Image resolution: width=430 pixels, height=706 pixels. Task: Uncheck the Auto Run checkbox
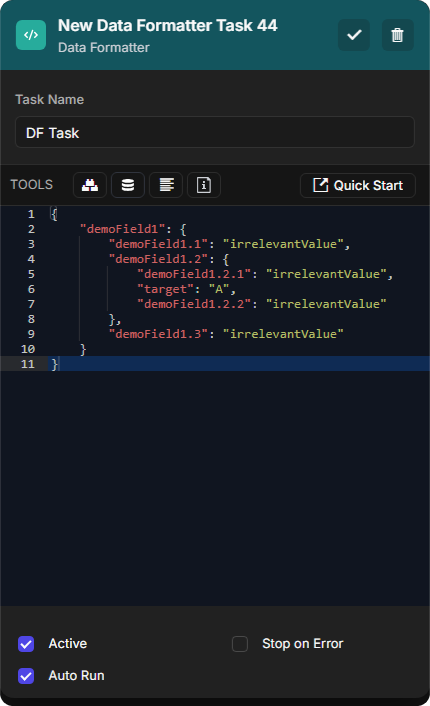(x=26, y=676)
